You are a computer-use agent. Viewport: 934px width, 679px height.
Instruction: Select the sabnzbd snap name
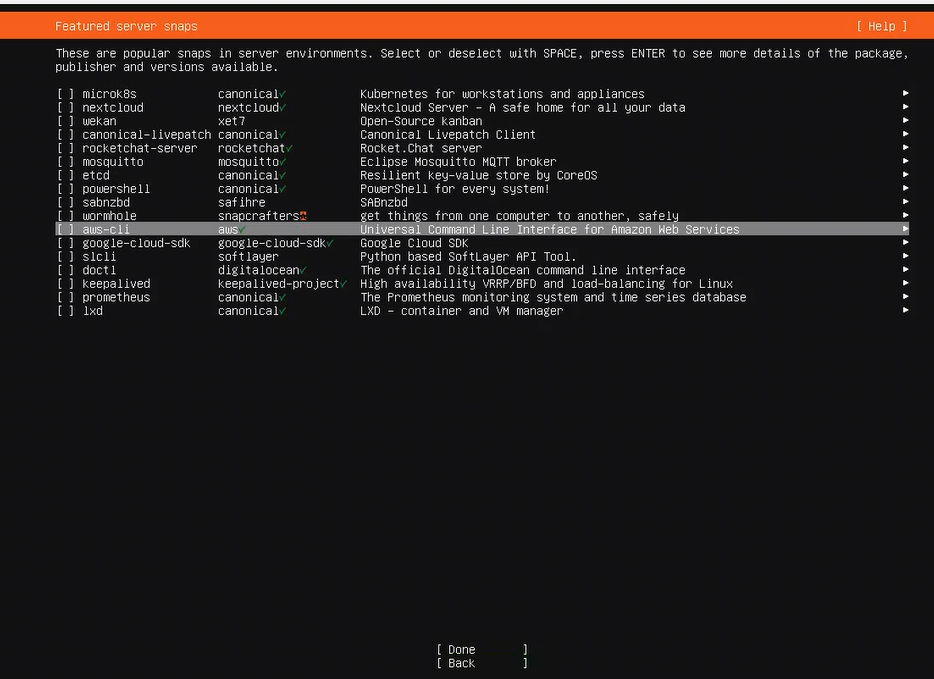click(x=106, y=202)
